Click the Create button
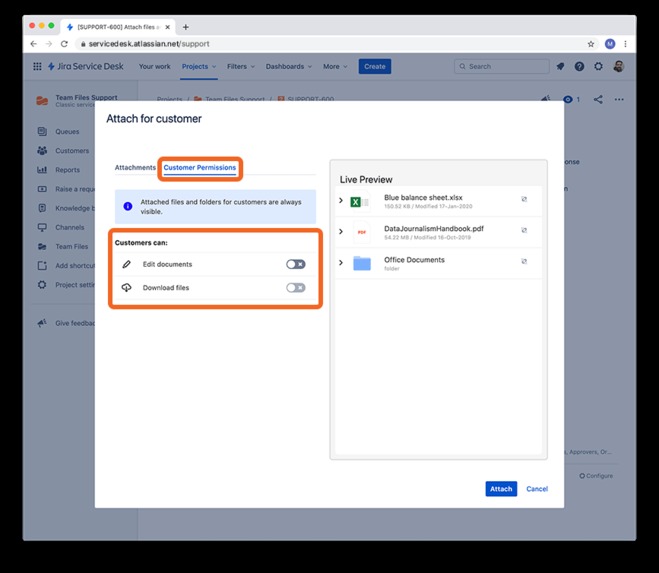 click(374, 66)
